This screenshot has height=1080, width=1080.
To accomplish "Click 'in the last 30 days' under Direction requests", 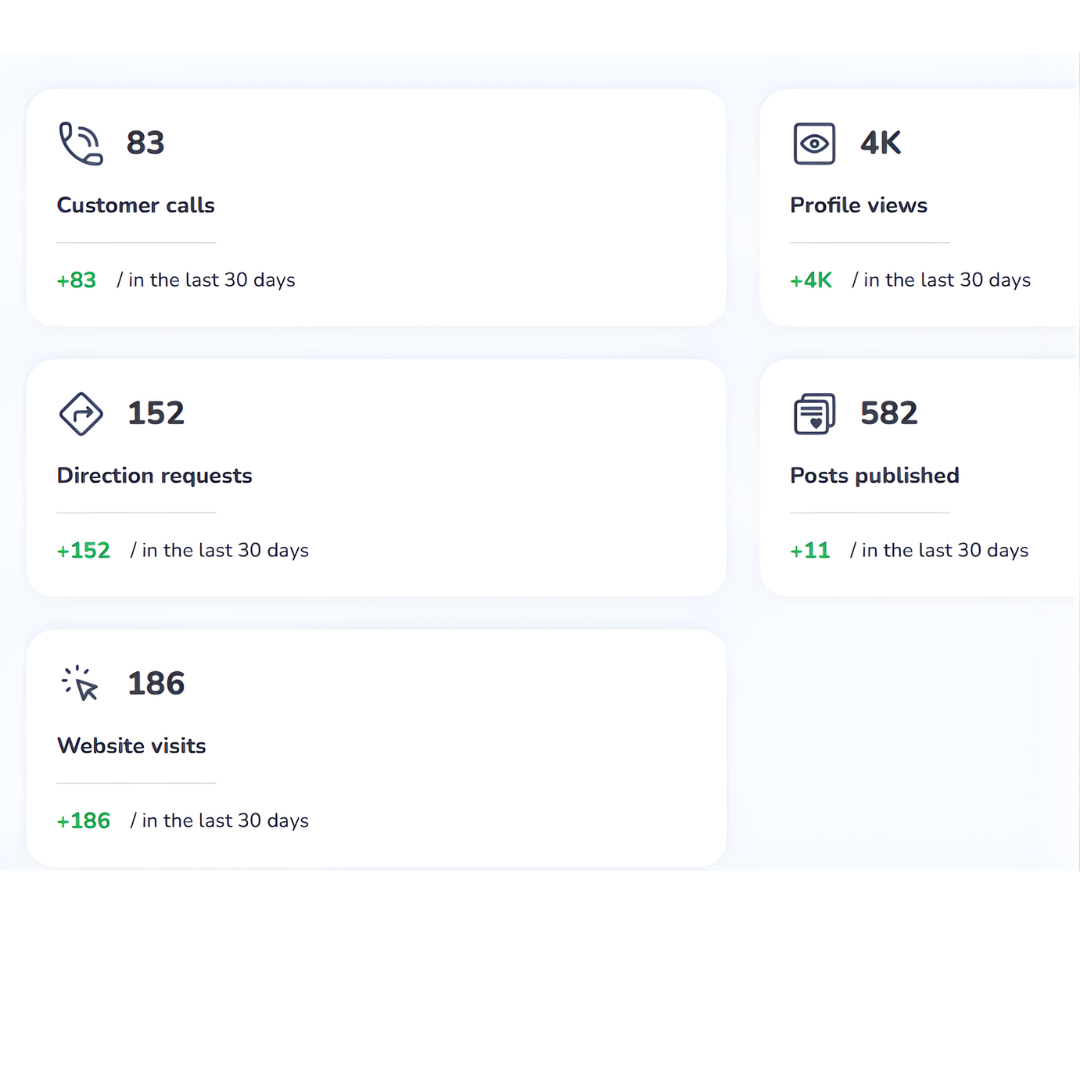I will pyautogui.click(x=225, y=550).
